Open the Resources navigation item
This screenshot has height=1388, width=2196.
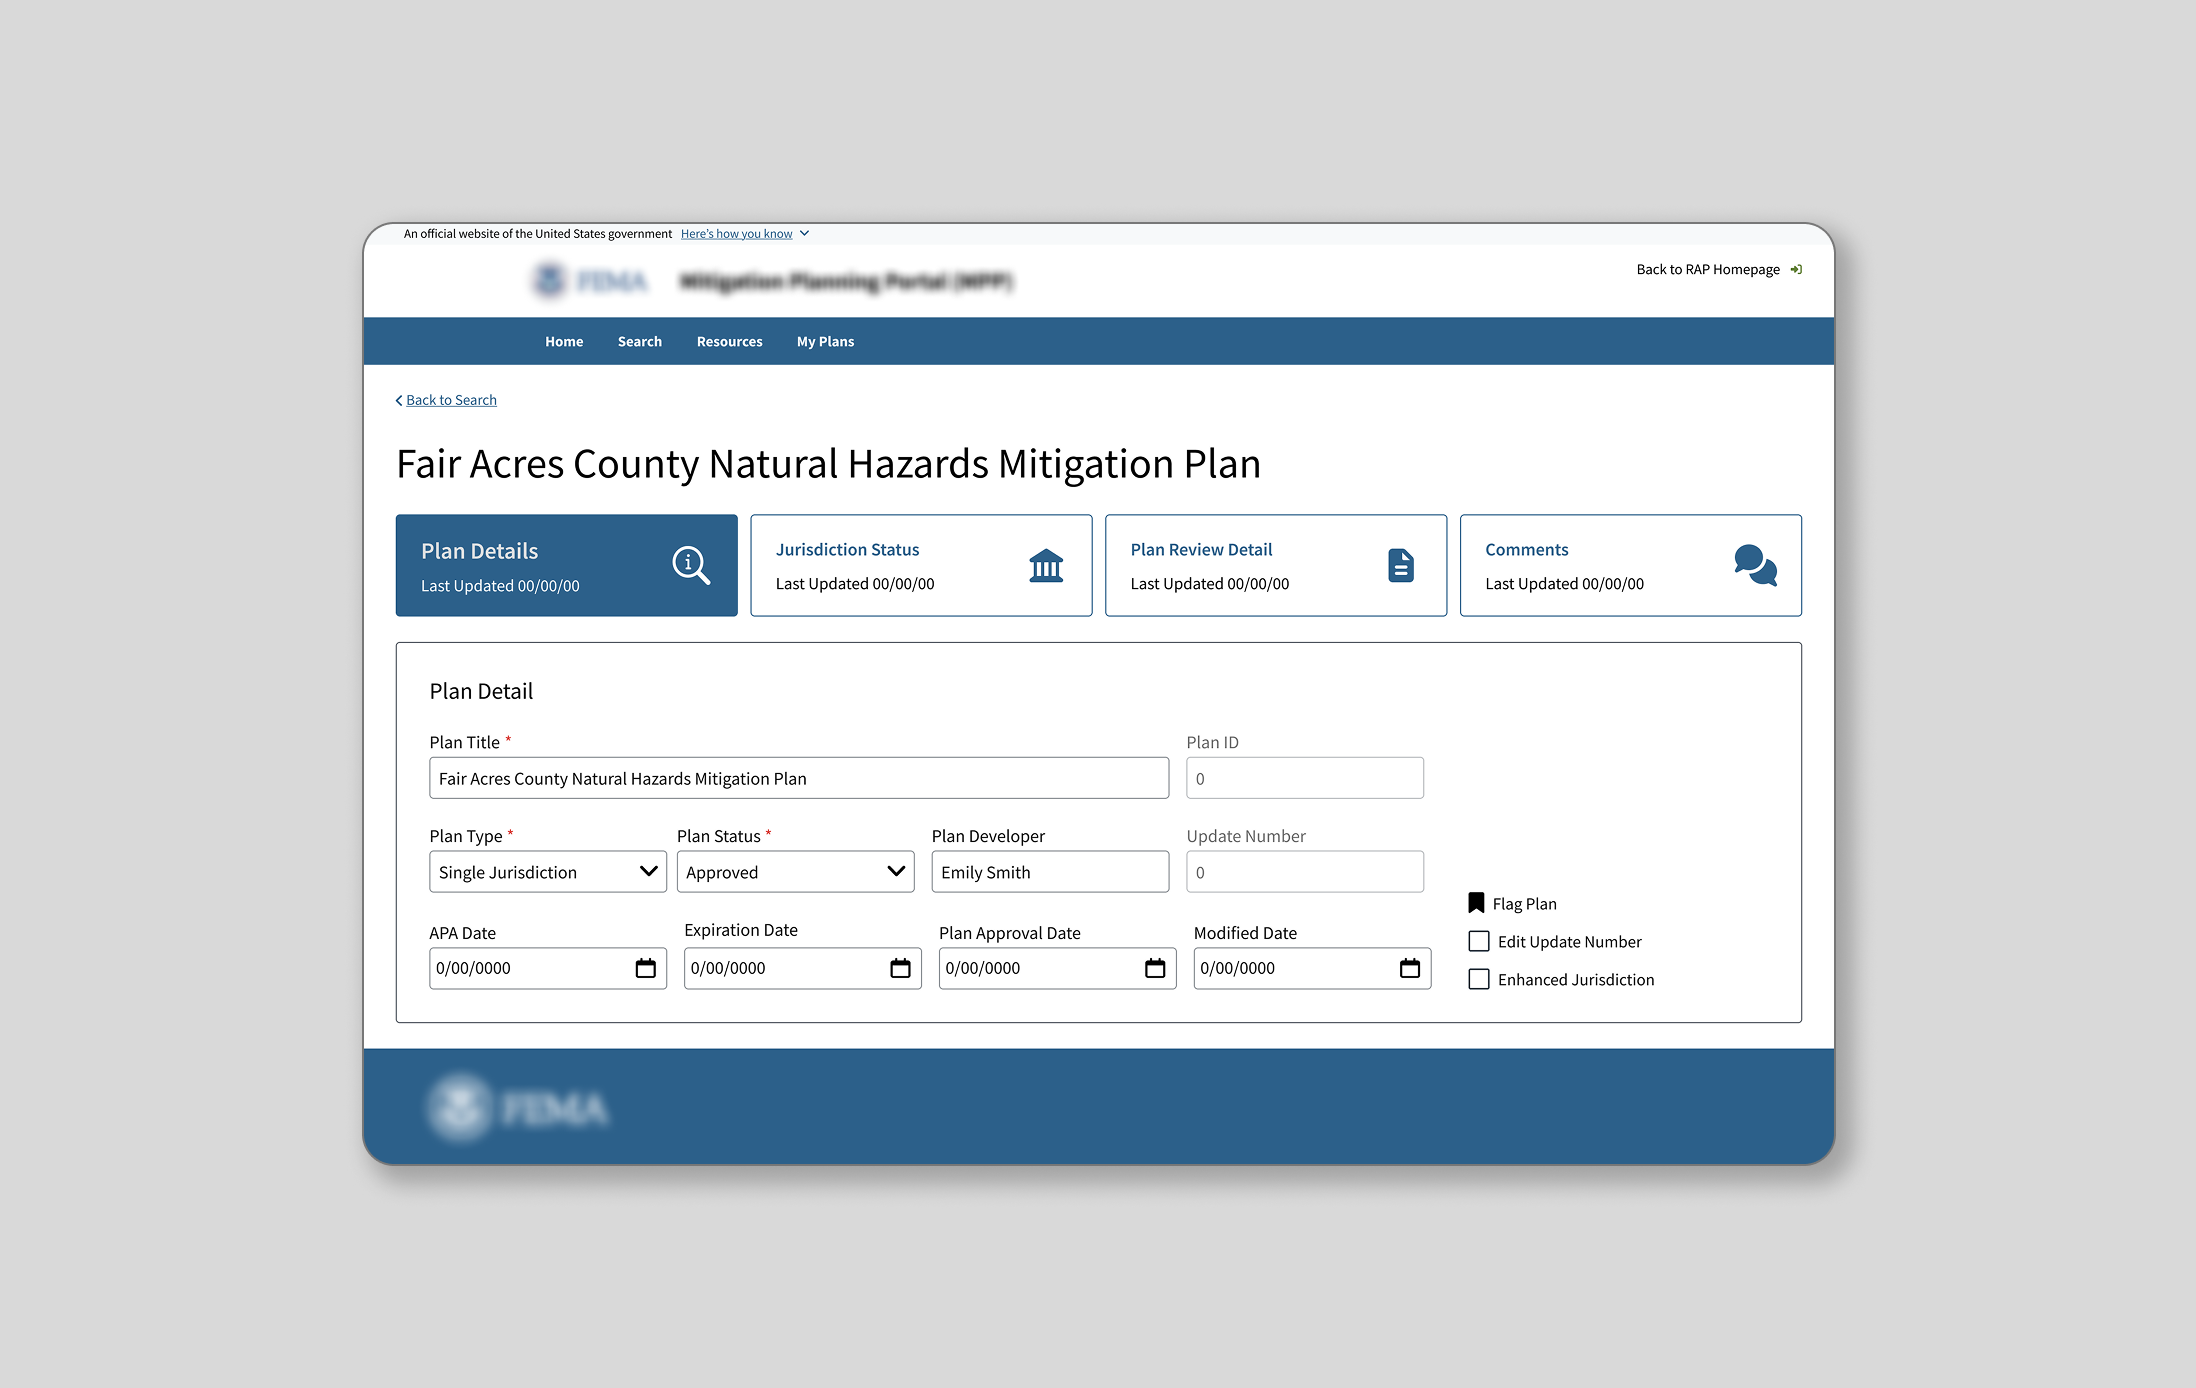pyautogui.click(x=729, y=342)
